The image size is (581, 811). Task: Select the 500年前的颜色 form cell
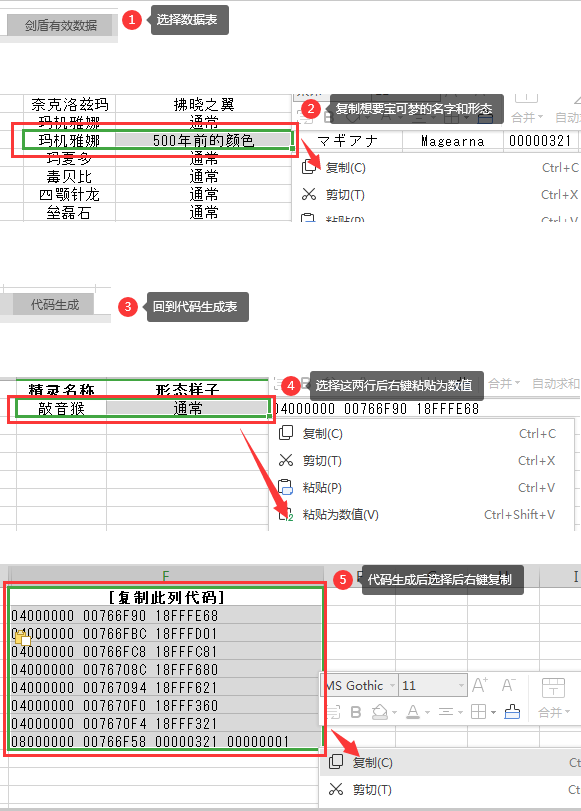pos(203,140)
